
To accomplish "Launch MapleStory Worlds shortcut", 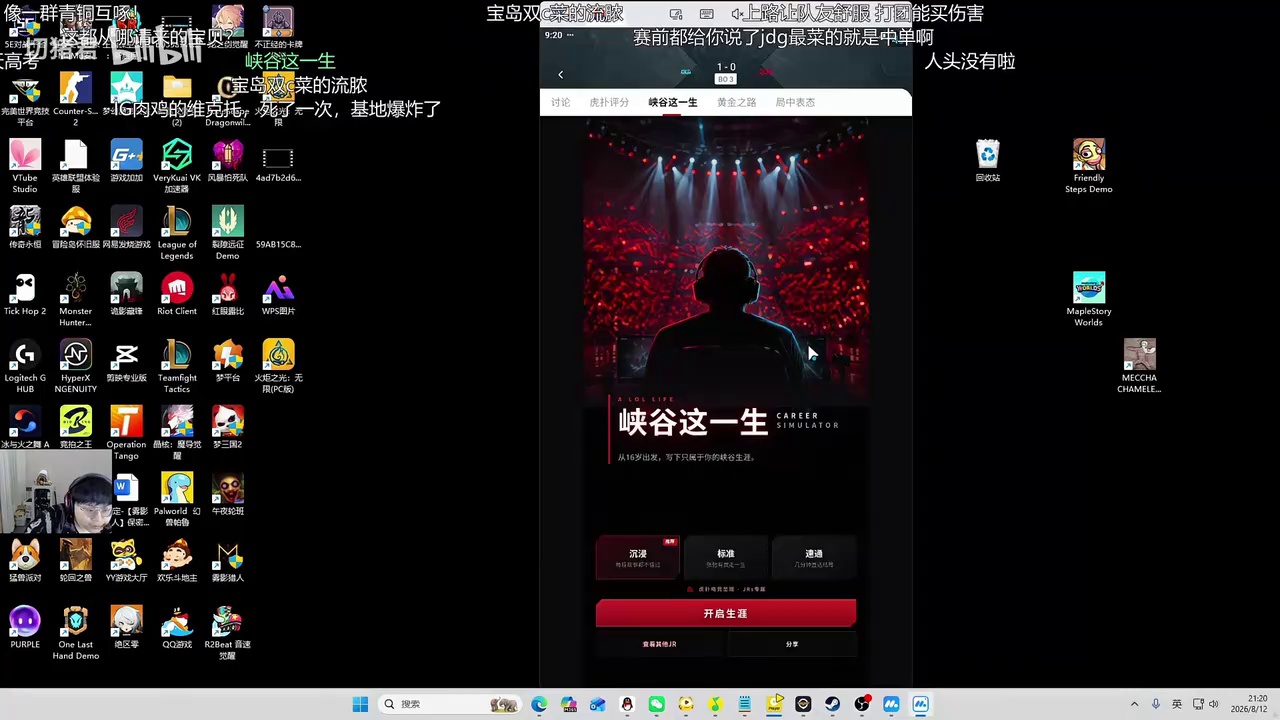I will (1089, 299).
